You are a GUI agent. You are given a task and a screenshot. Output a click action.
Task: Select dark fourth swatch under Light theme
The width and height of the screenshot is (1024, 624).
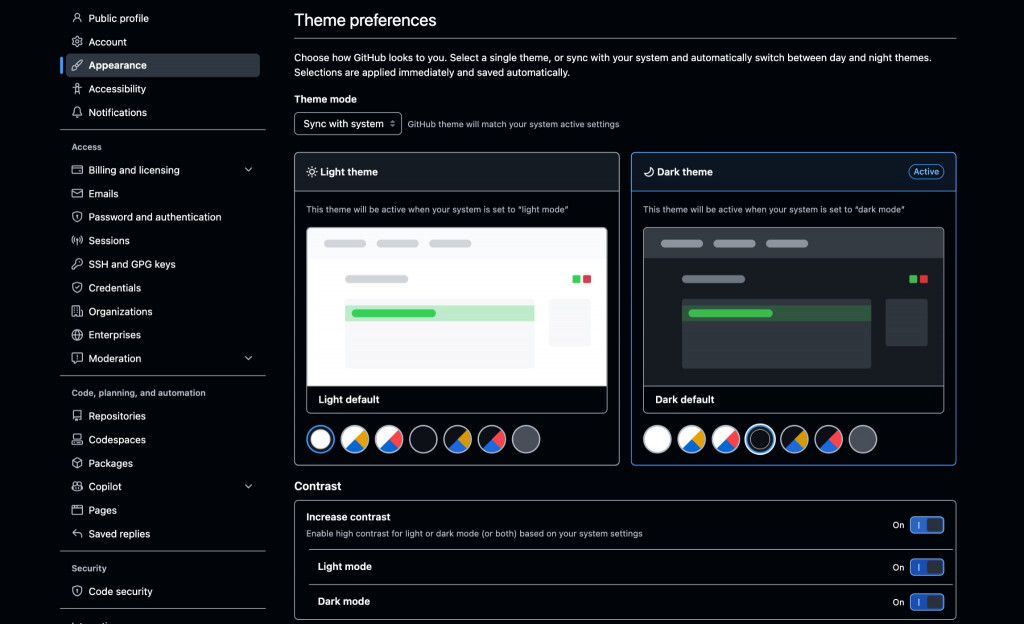tap(423, 439)
